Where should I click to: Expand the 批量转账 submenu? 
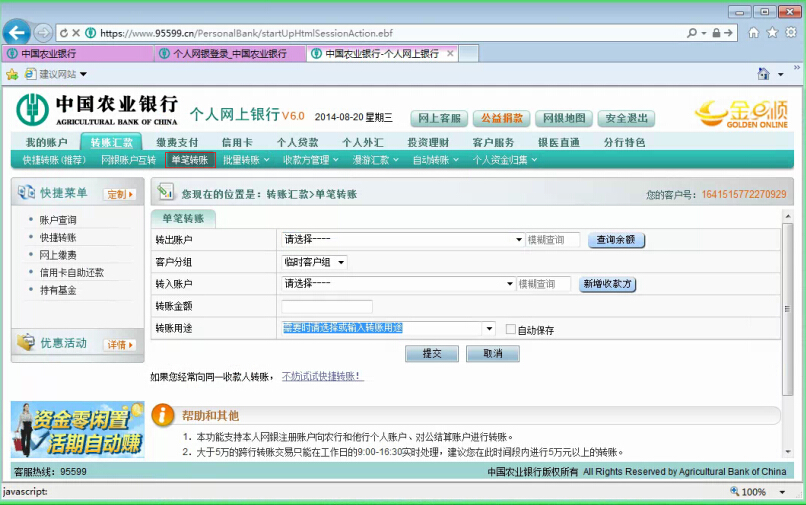click(x=246, y=160)
